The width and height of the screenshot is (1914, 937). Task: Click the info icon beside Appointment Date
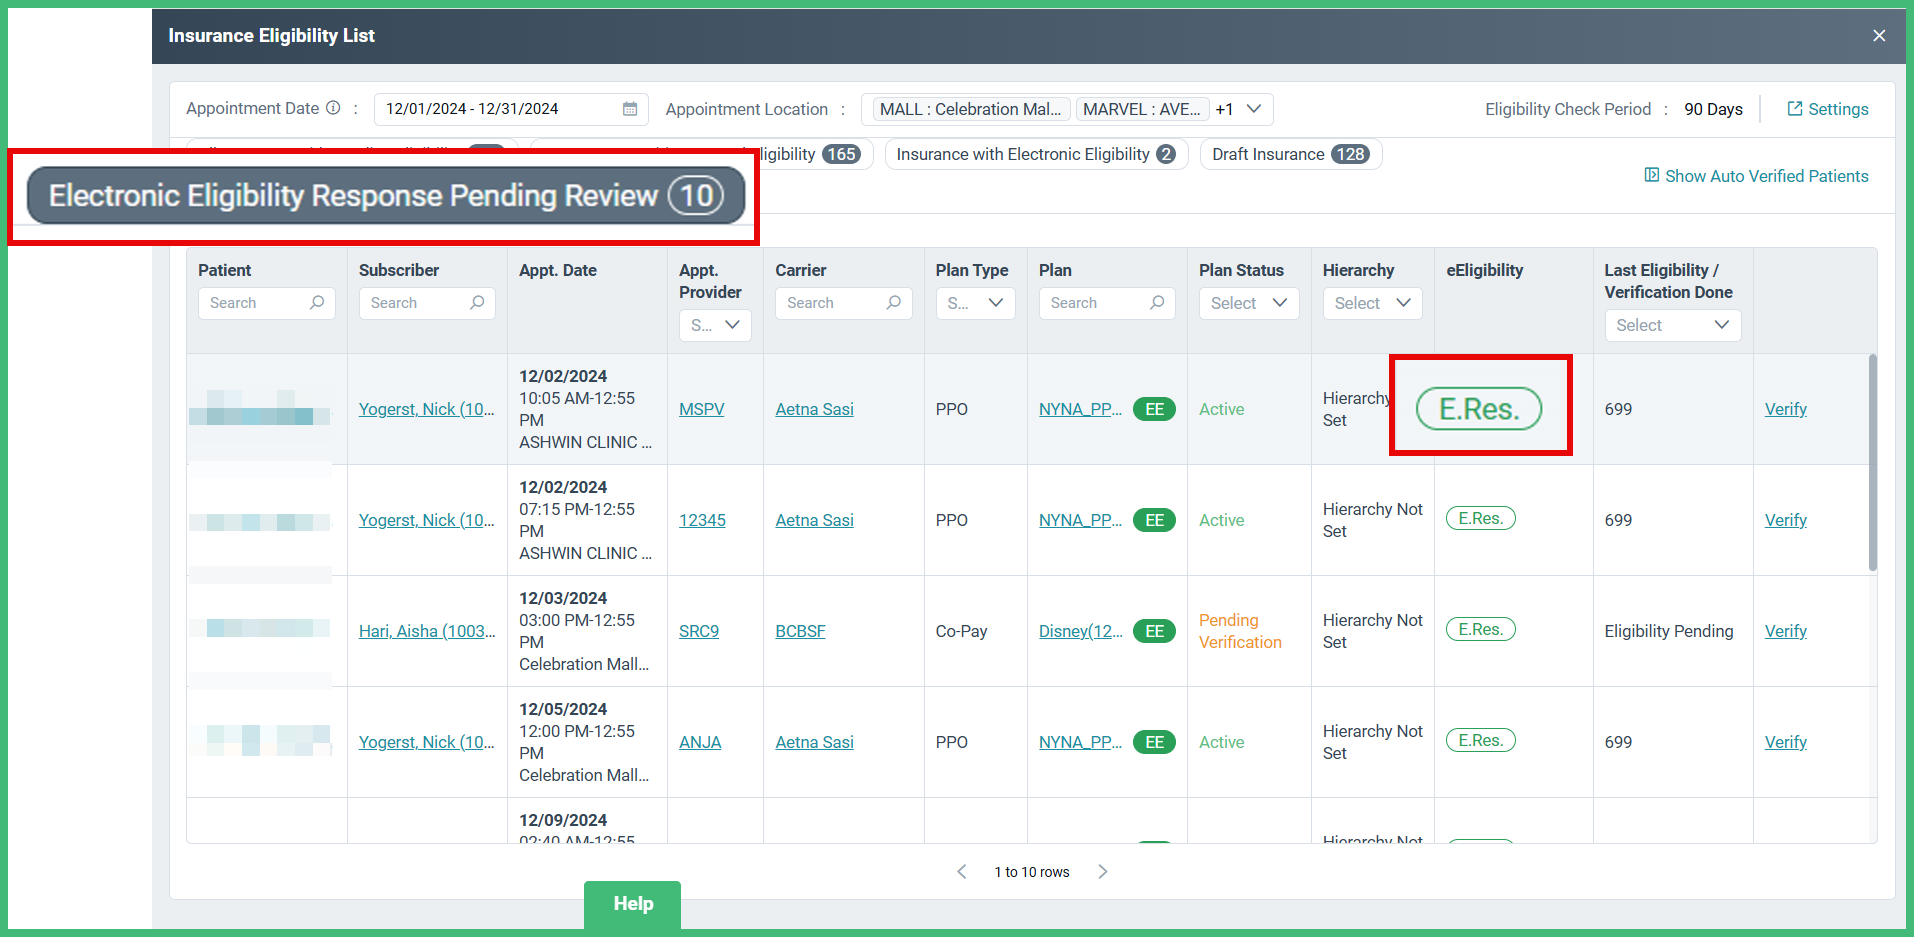tap(333, 108)
